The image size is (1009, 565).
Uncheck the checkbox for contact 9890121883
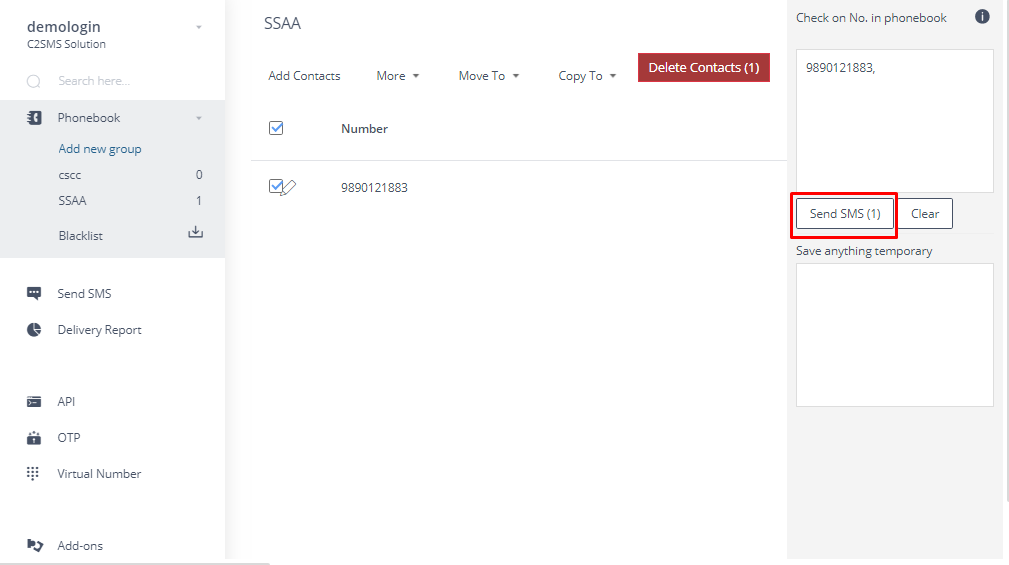pyautogui.click(x=275, y=187)
